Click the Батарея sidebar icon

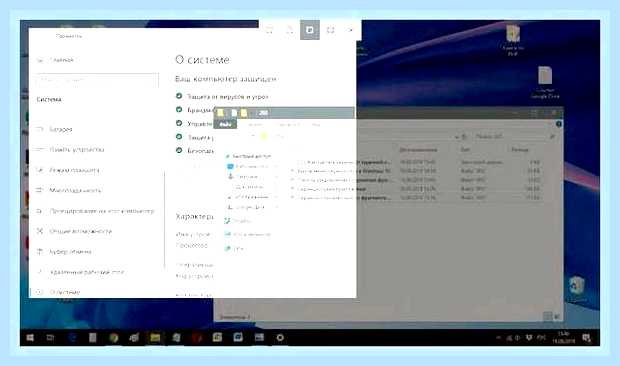point(40,129)
